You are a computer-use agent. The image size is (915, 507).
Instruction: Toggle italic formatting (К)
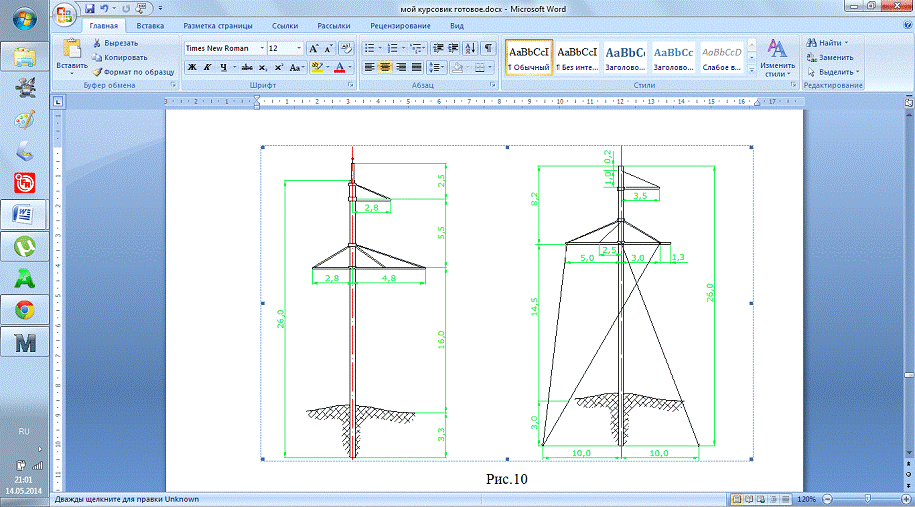pos(207,68)
